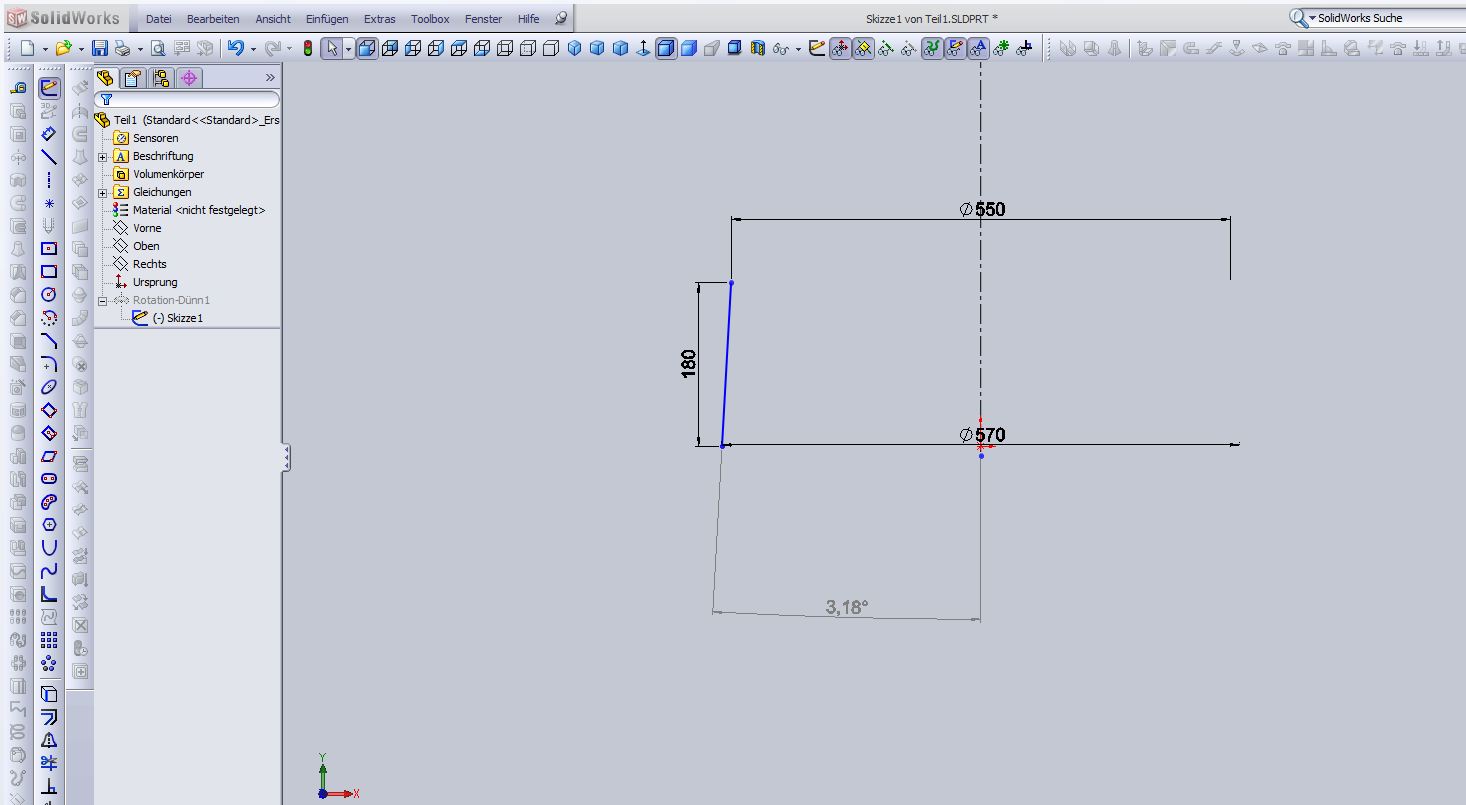Select the Straight Slot tool
This screenshot has width=1466, height=805.
coord(49,479)
